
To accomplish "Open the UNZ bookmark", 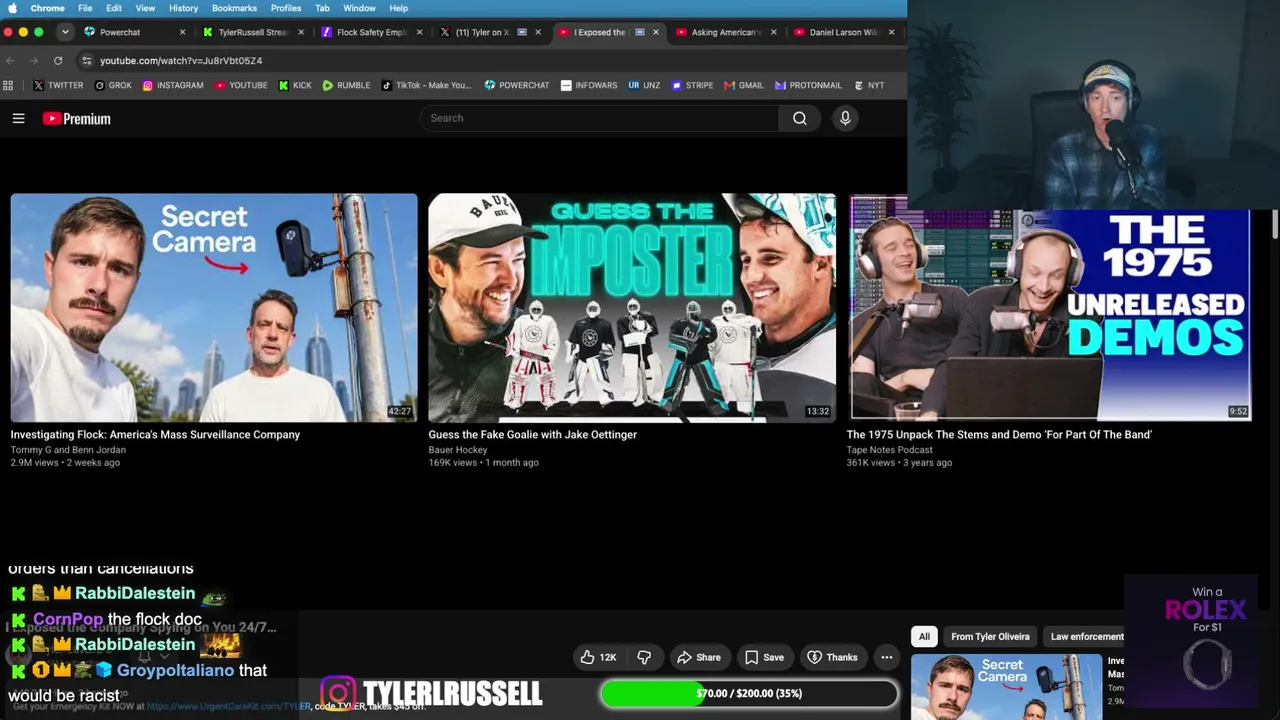I will pyautogui.click(x=644, y=85).
